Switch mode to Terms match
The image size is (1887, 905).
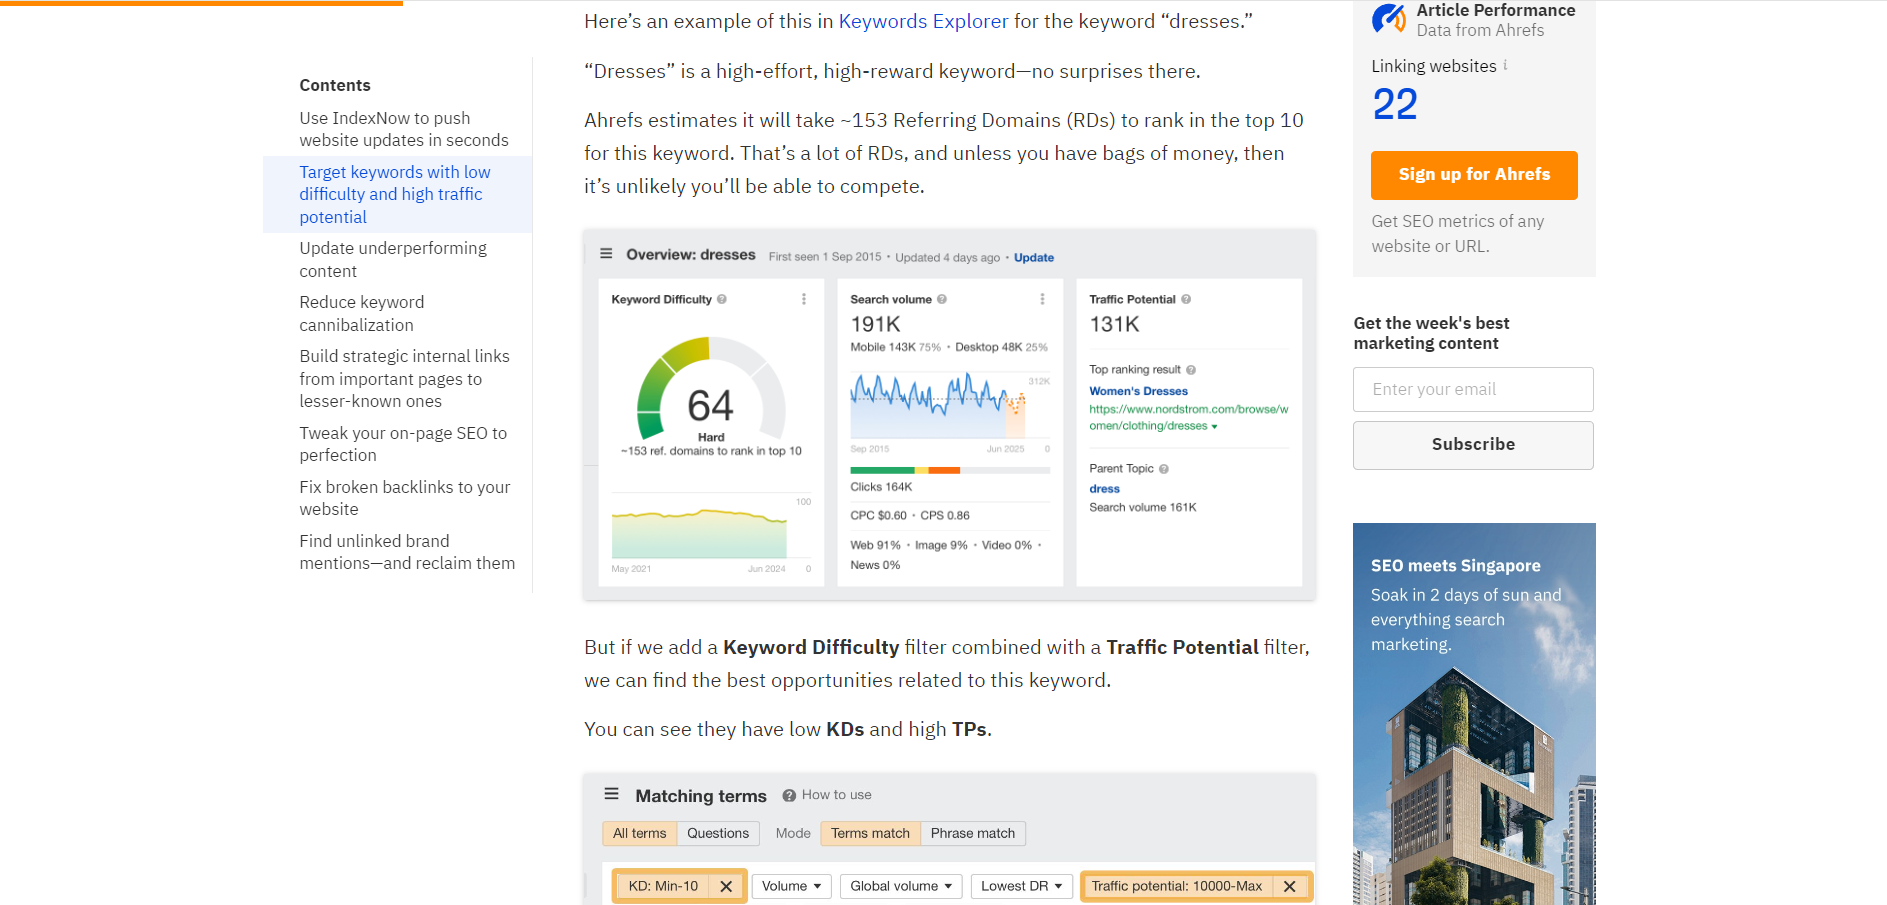click(870, 833)
